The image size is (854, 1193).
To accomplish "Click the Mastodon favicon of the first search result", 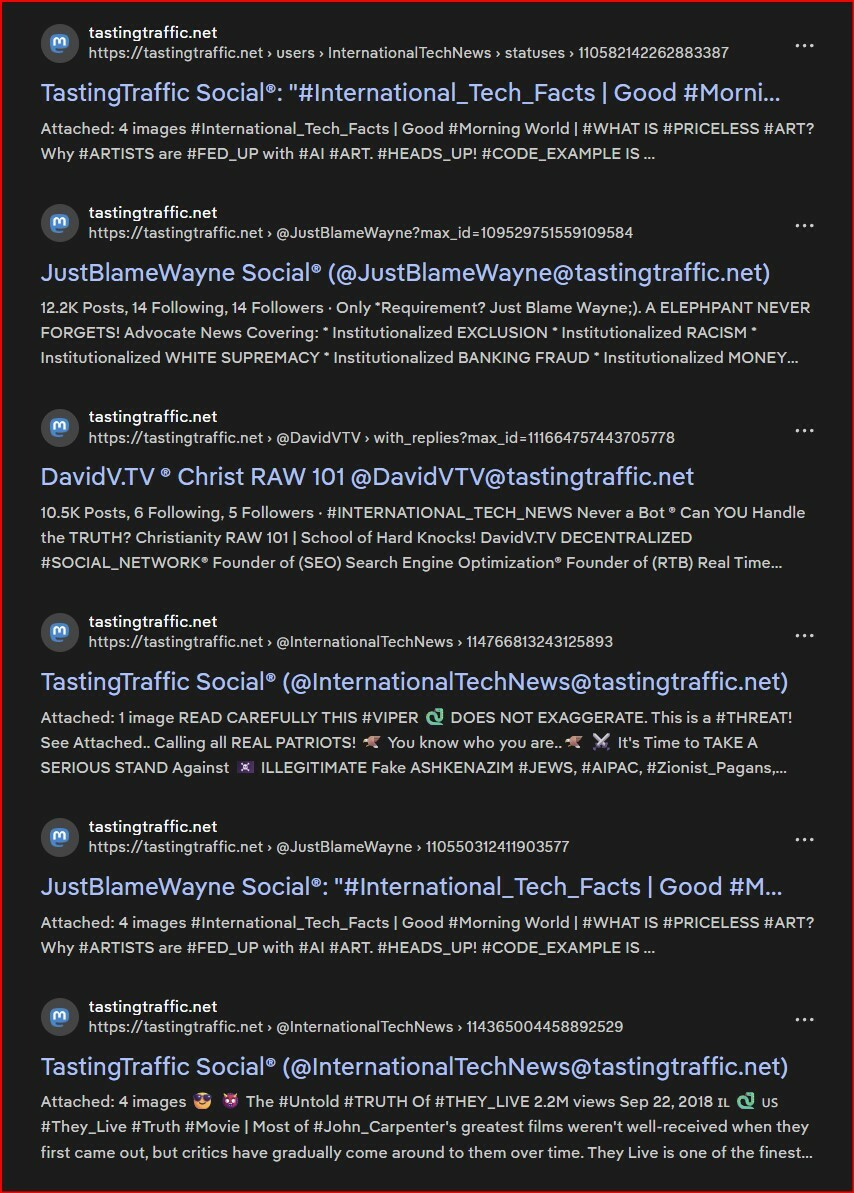I will coord(59,43).
